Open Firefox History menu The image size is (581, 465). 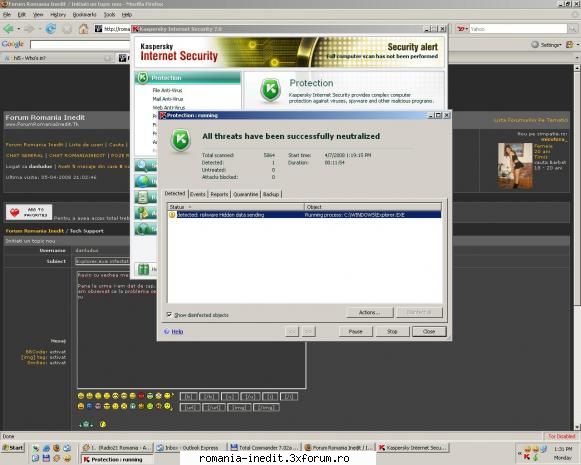pos(58,14)
